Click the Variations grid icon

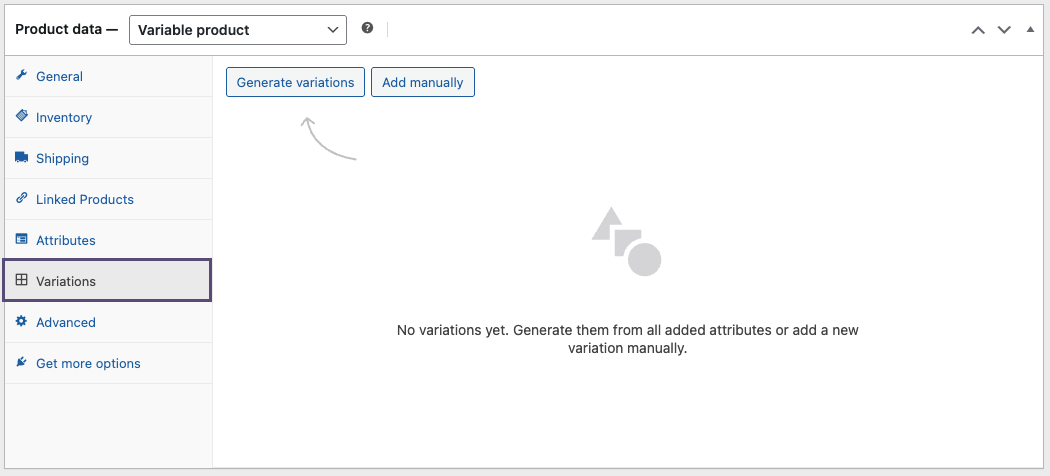tap(21, 281)
